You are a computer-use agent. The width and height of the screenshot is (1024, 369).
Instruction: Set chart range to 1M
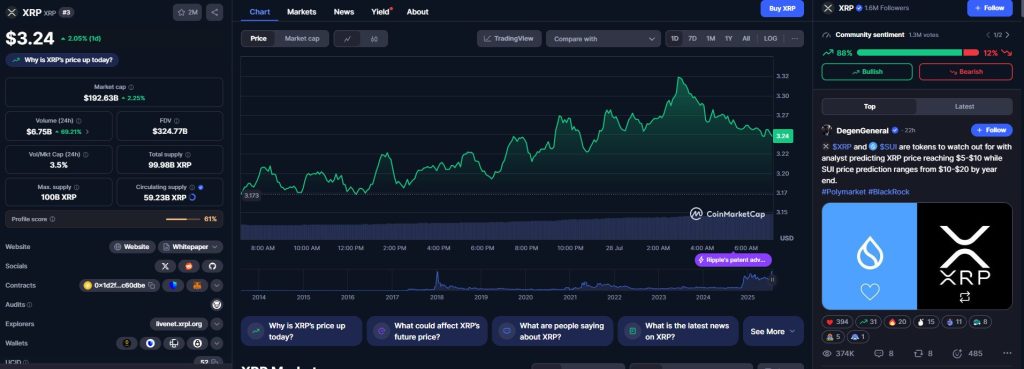[711, 39]
